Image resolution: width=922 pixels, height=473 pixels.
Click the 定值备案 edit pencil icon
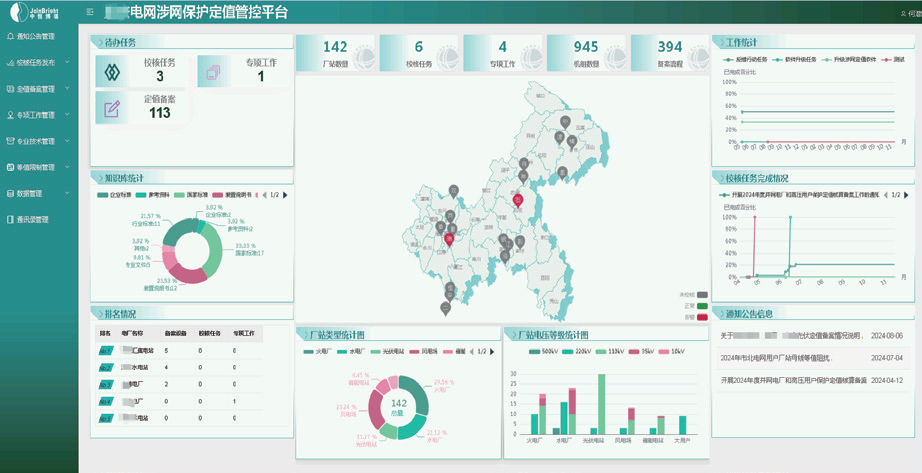click(x=112, y=106)
